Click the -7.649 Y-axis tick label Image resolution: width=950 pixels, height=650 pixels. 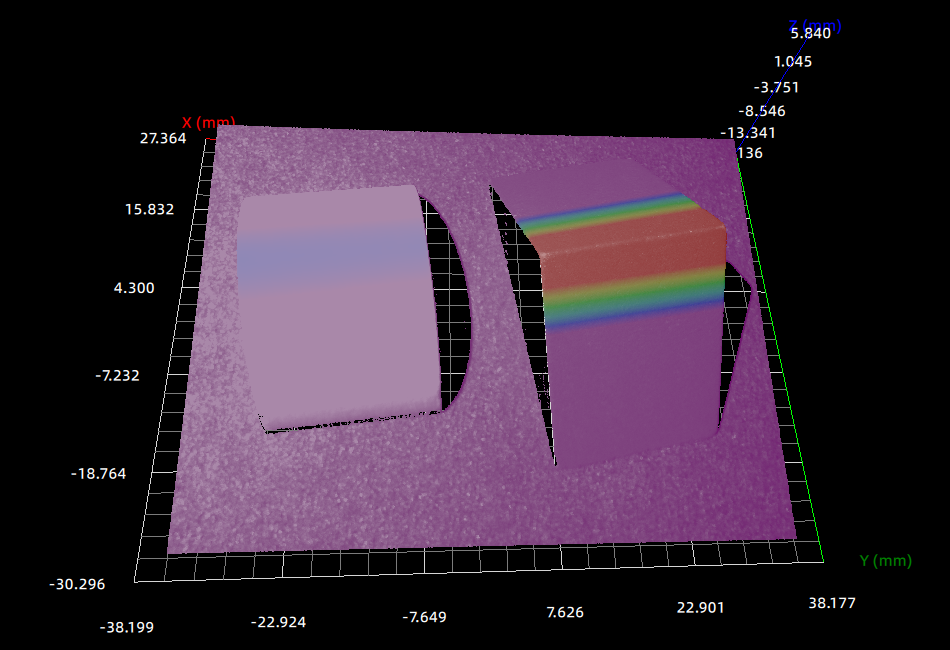(x=430, y=617)
